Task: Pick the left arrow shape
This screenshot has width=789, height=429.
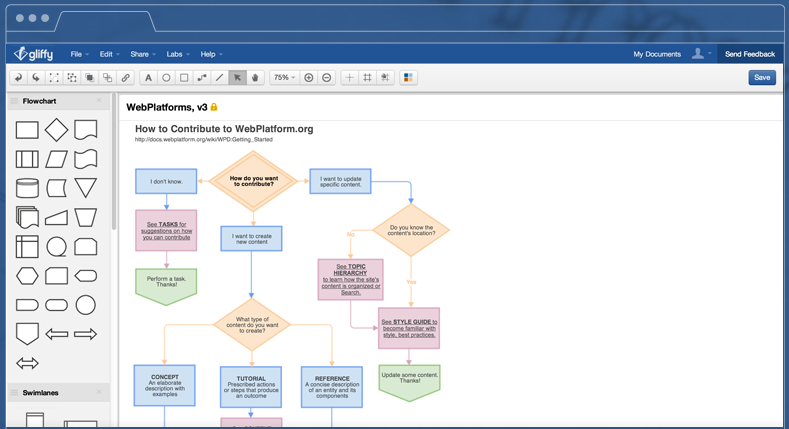Action: pos(56,334)
